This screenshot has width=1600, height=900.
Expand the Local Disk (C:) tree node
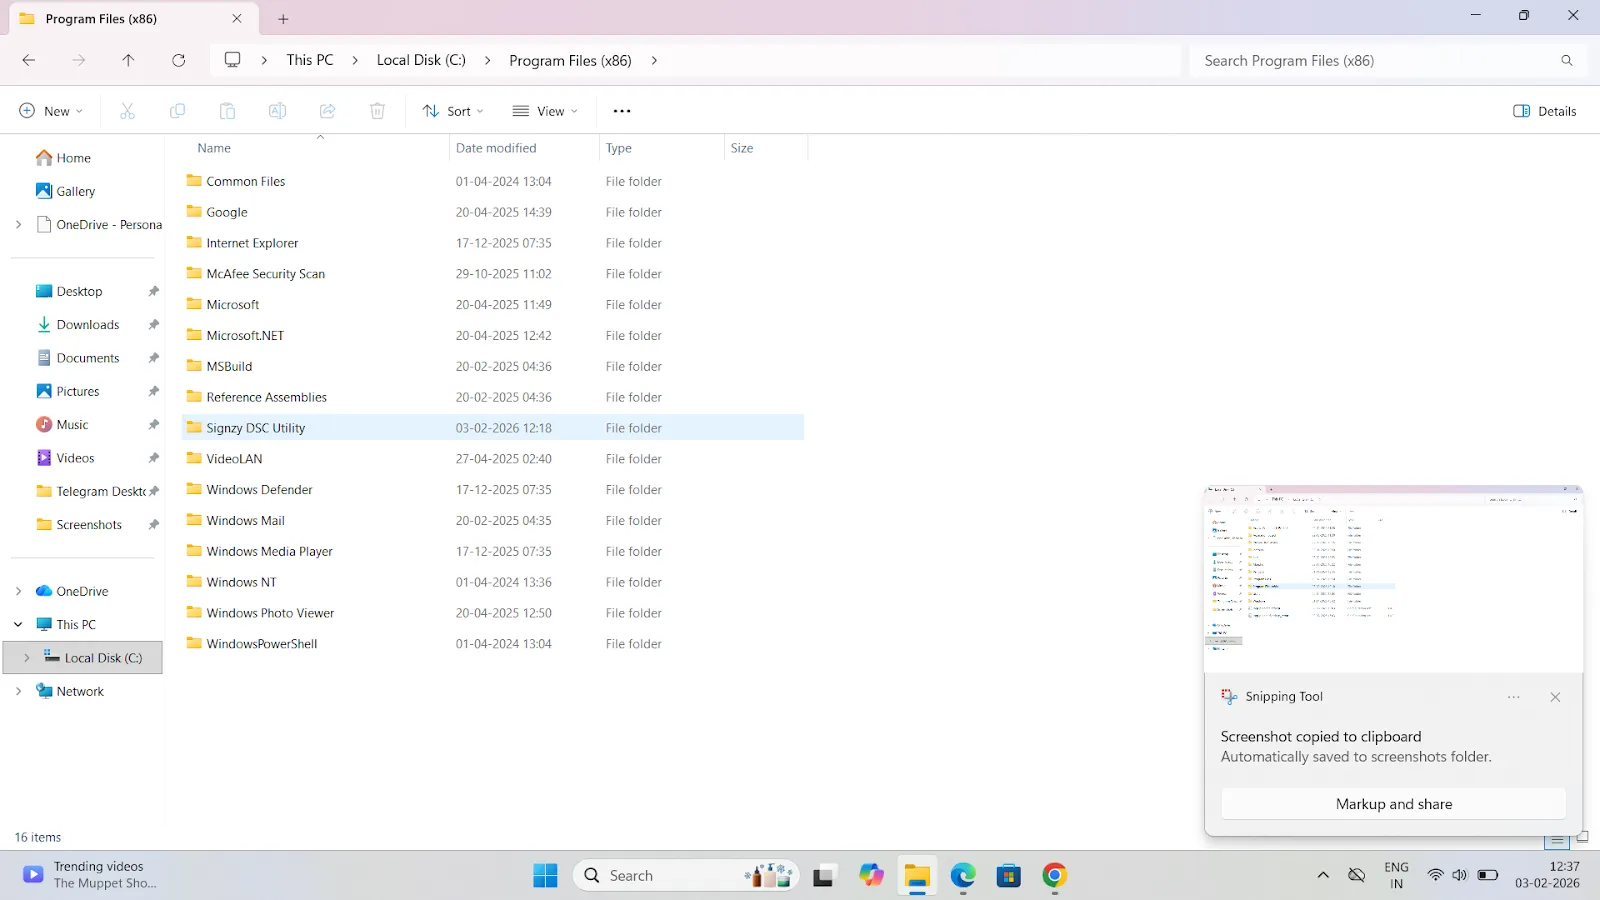tap(27, 658)
